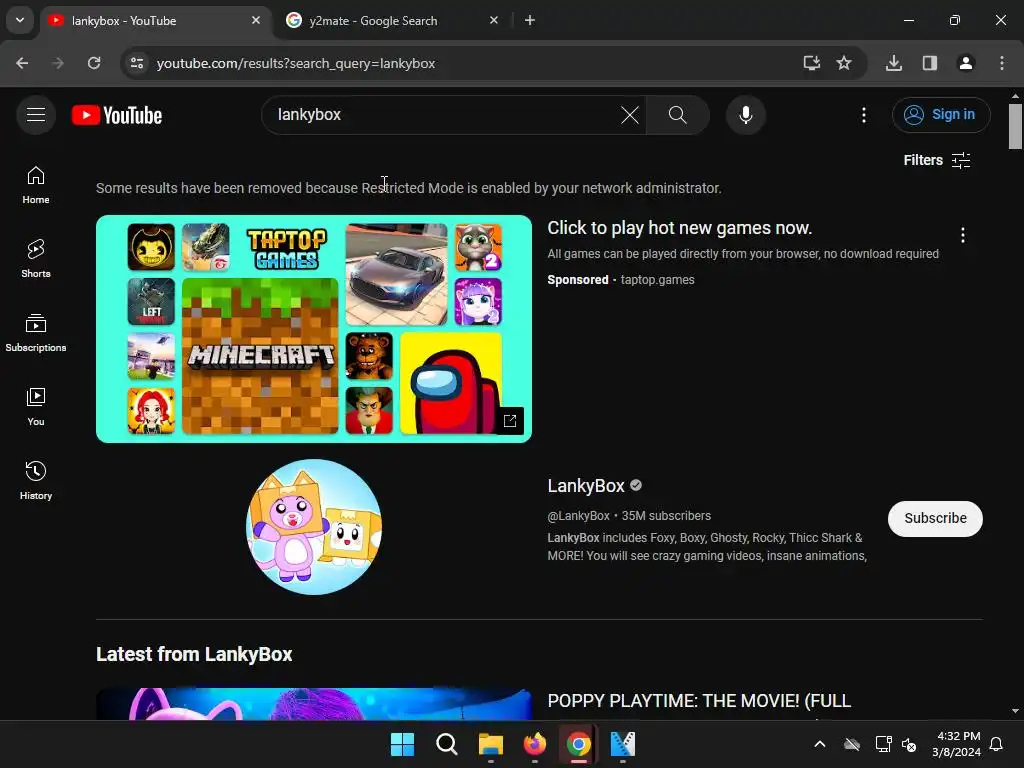Open Chrome profile menu

tap(965, 63)
